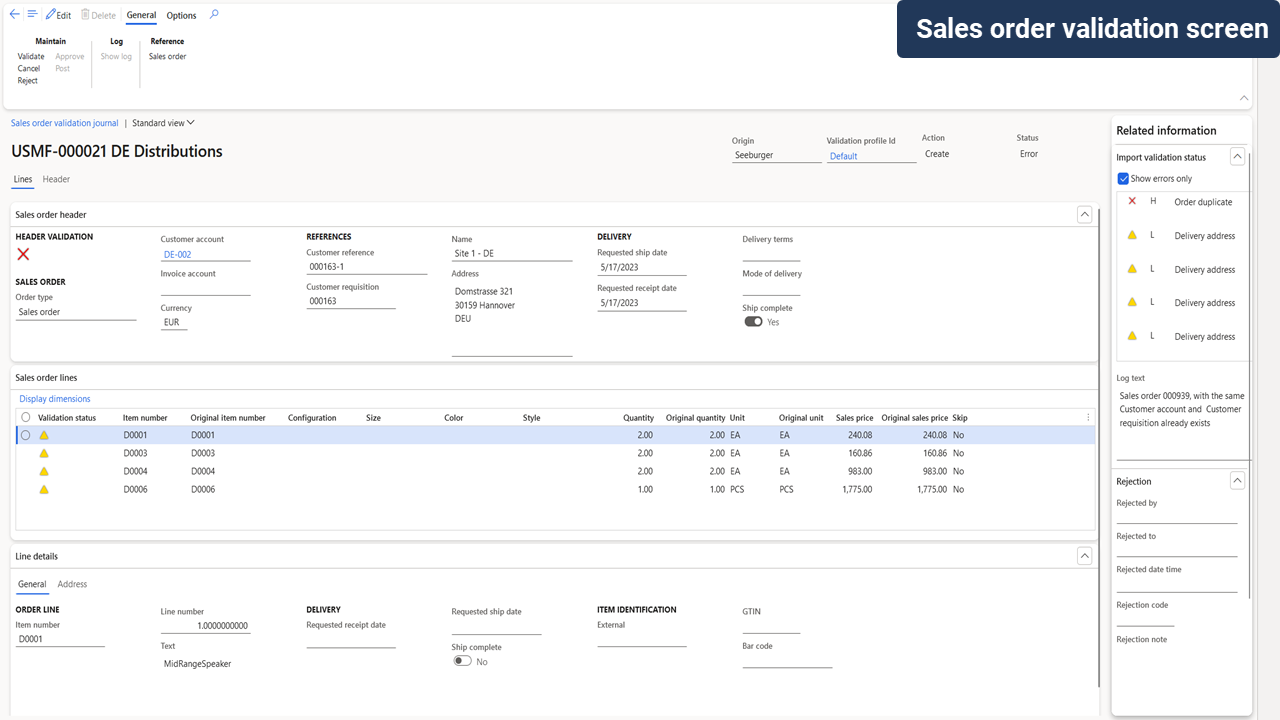Sort by Quantity column header
Screen dimensions: 1280x720
[638, 417]
